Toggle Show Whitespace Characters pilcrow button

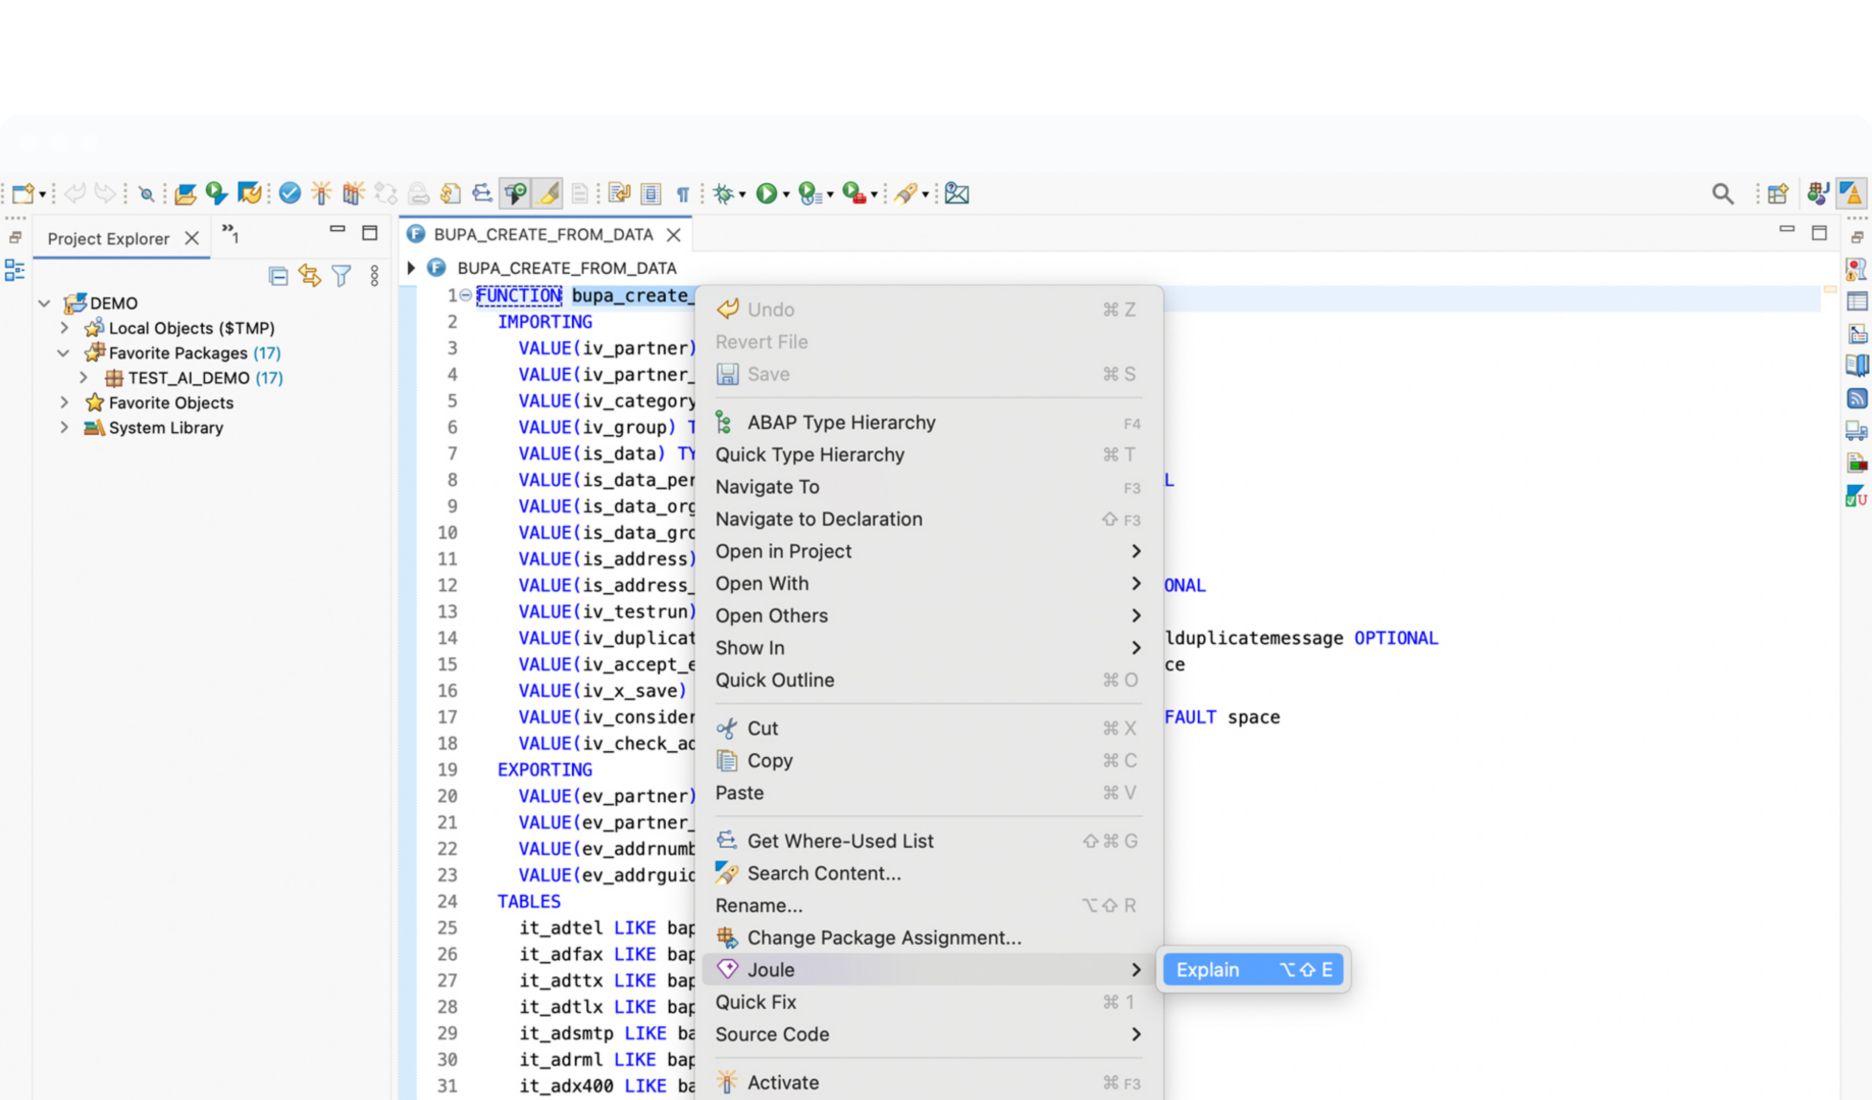point(682,194)
